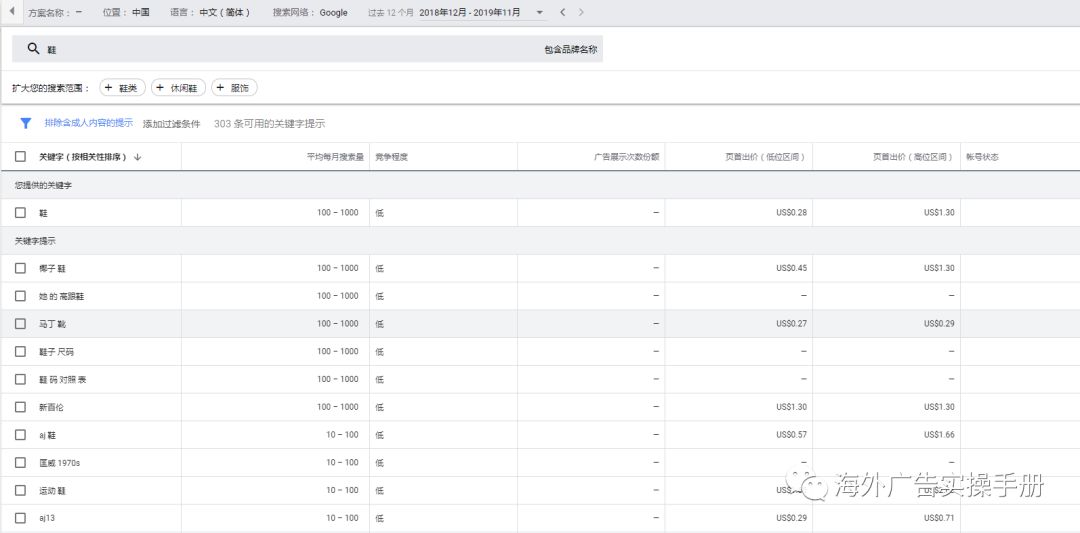Viewport: 1080px width, 533px height.
Task: Open the date range dropdown arrow
Action: tap(539, 12)
